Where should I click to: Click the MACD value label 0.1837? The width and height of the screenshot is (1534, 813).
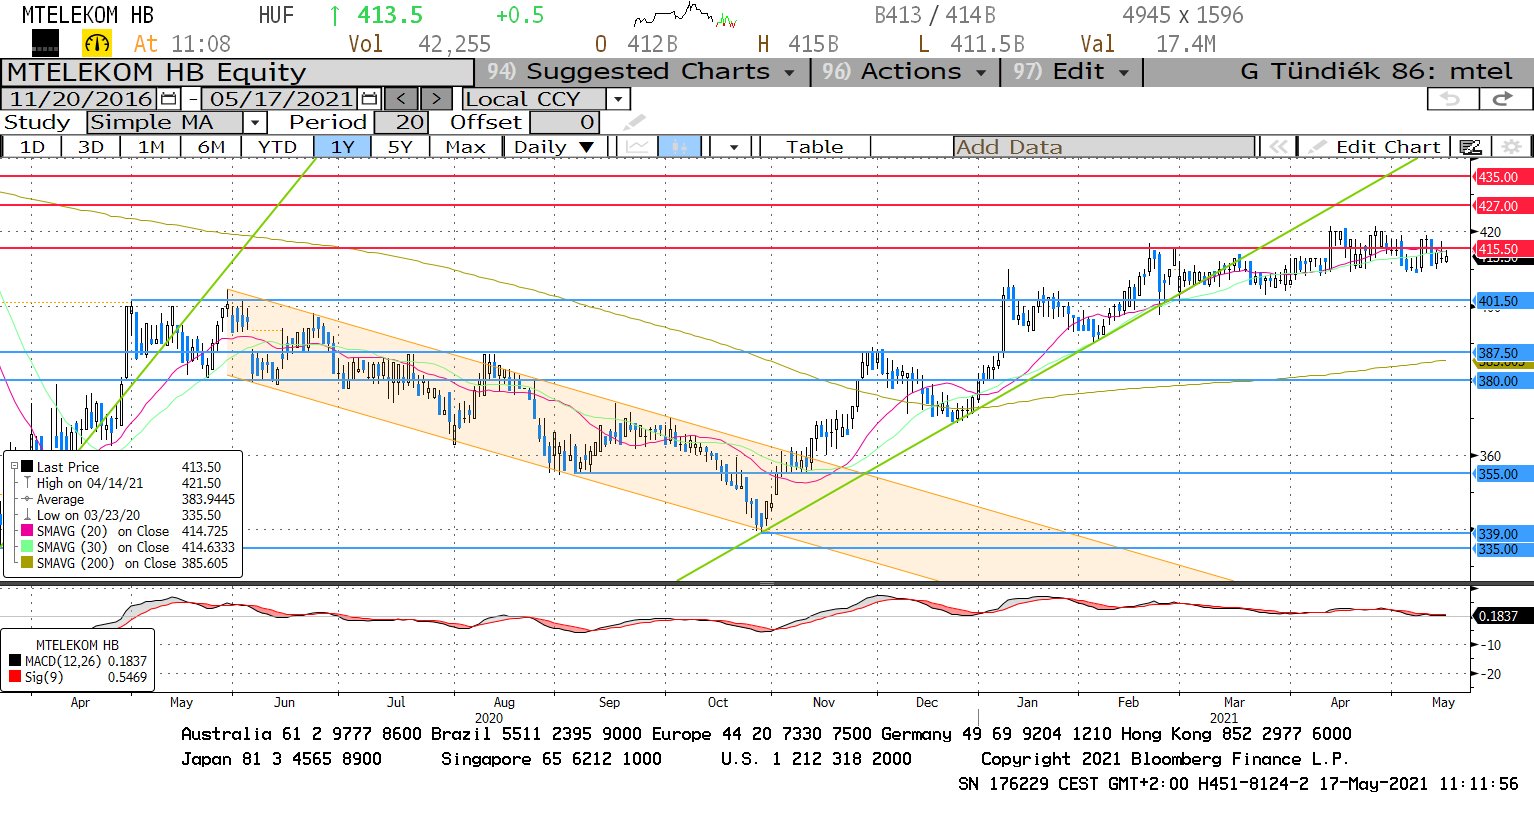coord(1503,616)
